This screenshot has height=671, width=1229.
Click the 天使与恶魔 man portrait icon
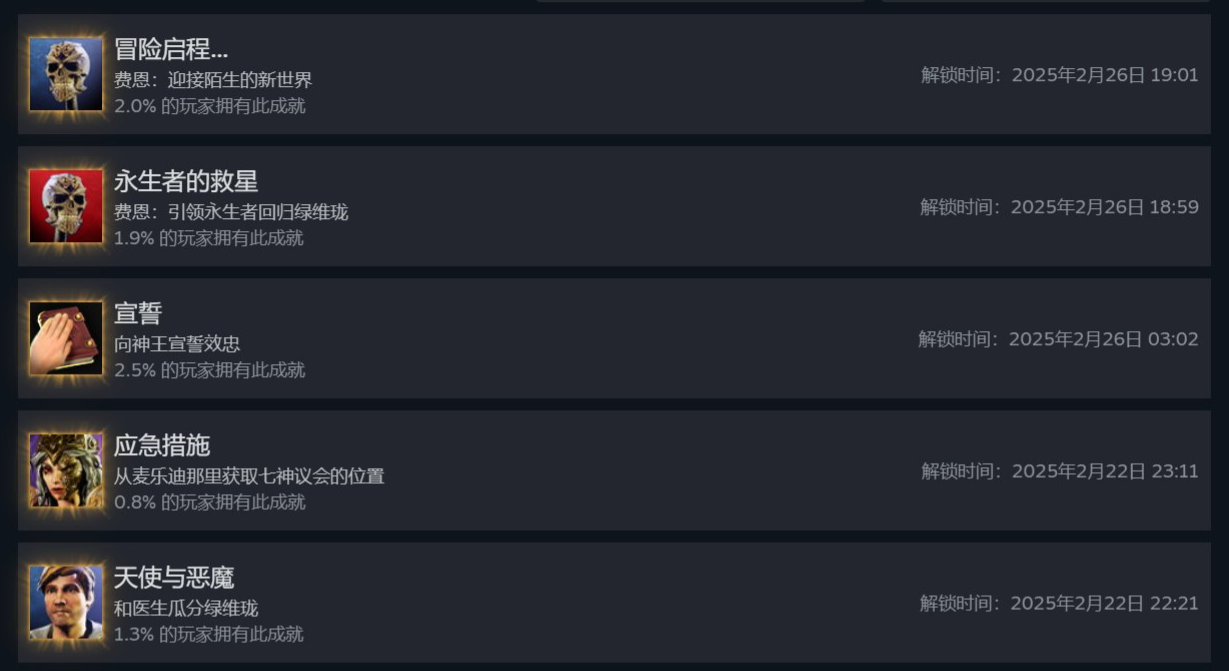(66, 602)
